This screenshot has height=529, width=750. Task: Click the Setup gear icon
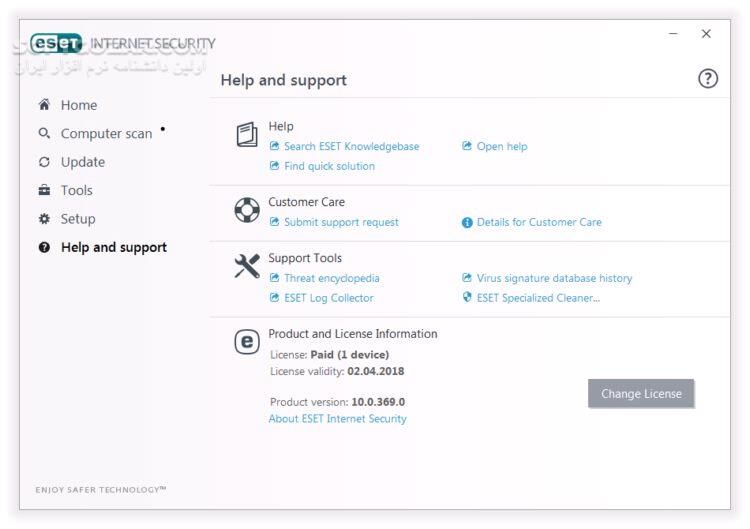tap(44, 219)
